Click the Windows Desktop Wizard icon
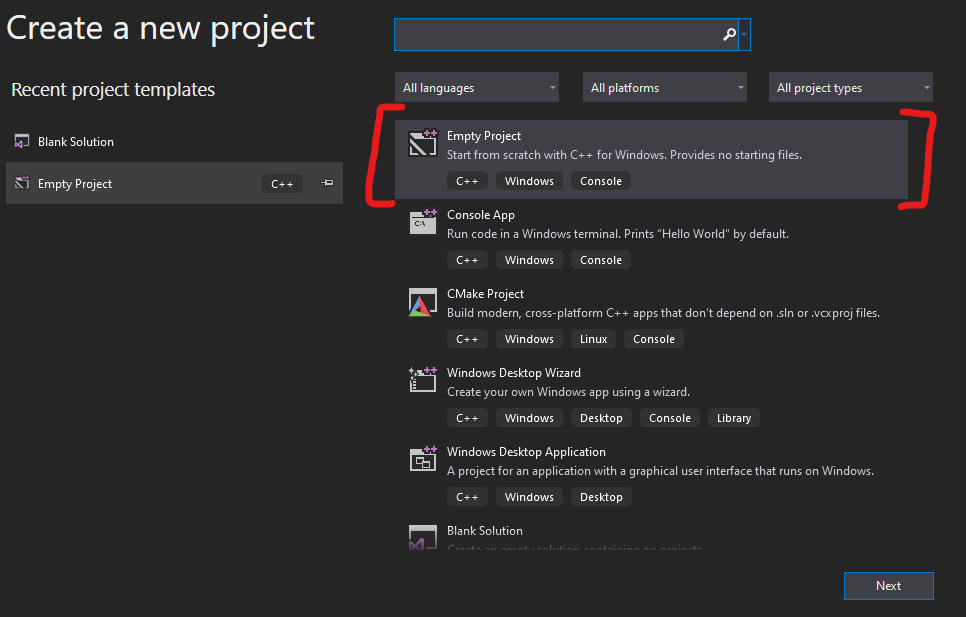The width and height of the screenshot is (966, 617). (x=423, y=379)
